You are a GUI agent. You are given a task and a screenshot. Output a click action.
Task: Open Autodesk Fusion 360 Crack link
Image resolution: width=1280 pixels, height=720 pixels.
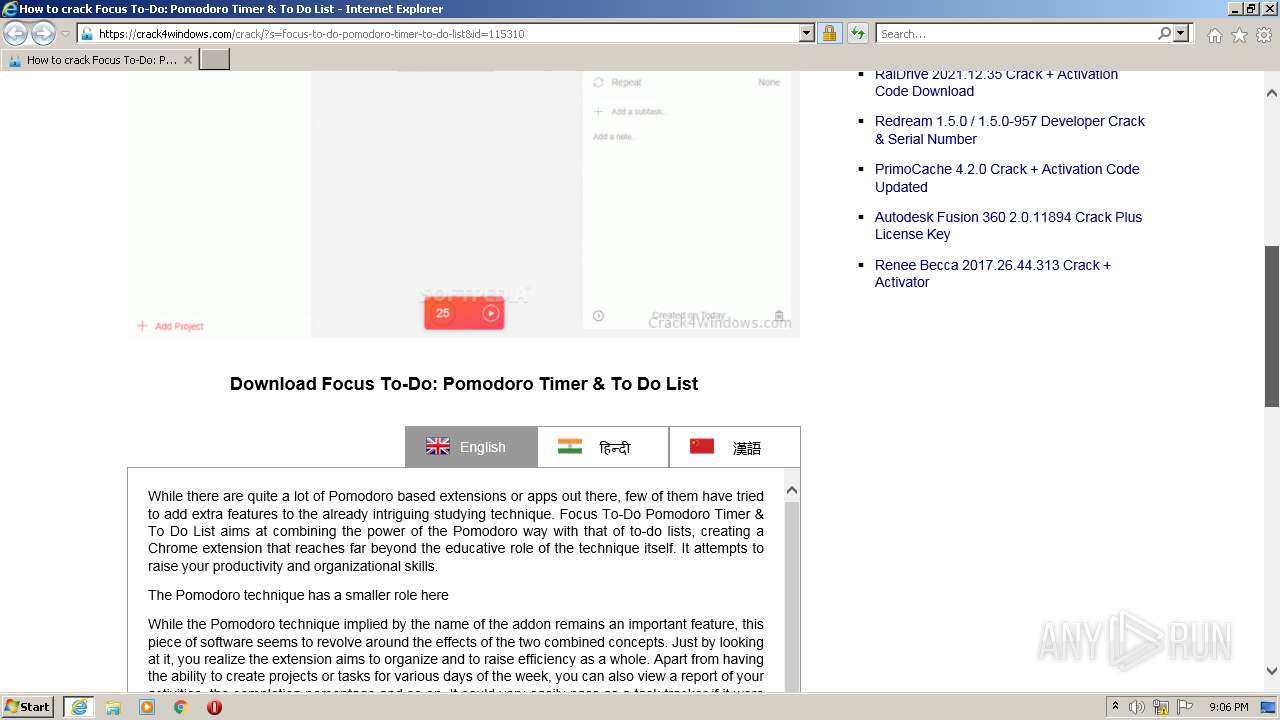(1008, 225)
